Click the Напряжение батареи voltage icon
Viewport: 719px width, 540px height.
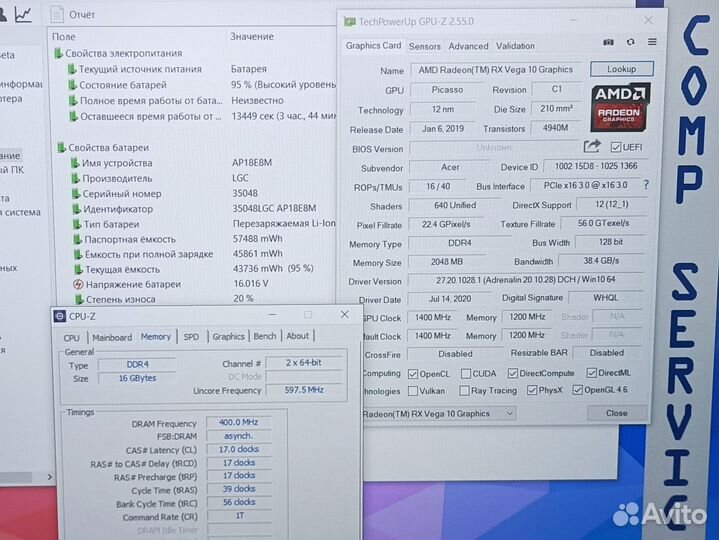tap(78, 285)
